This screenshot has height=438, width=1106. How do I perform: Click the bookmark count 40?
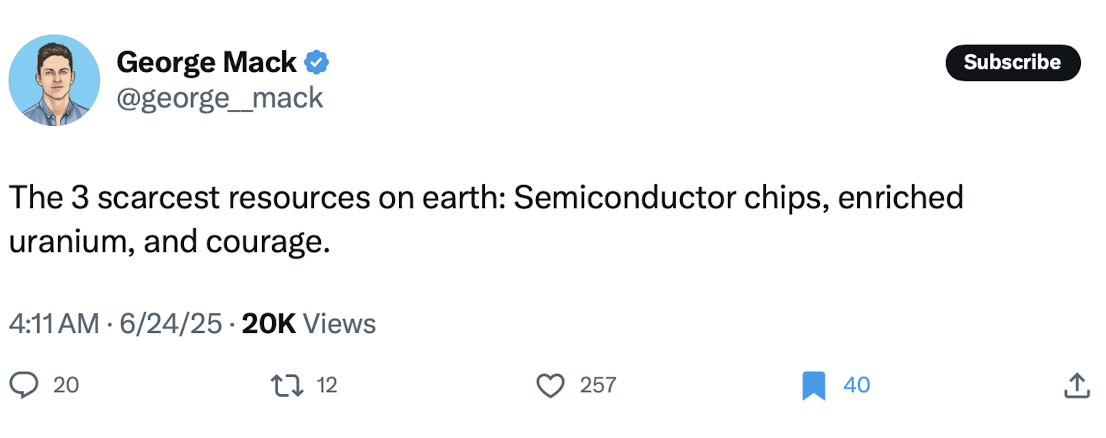[856, 385]
